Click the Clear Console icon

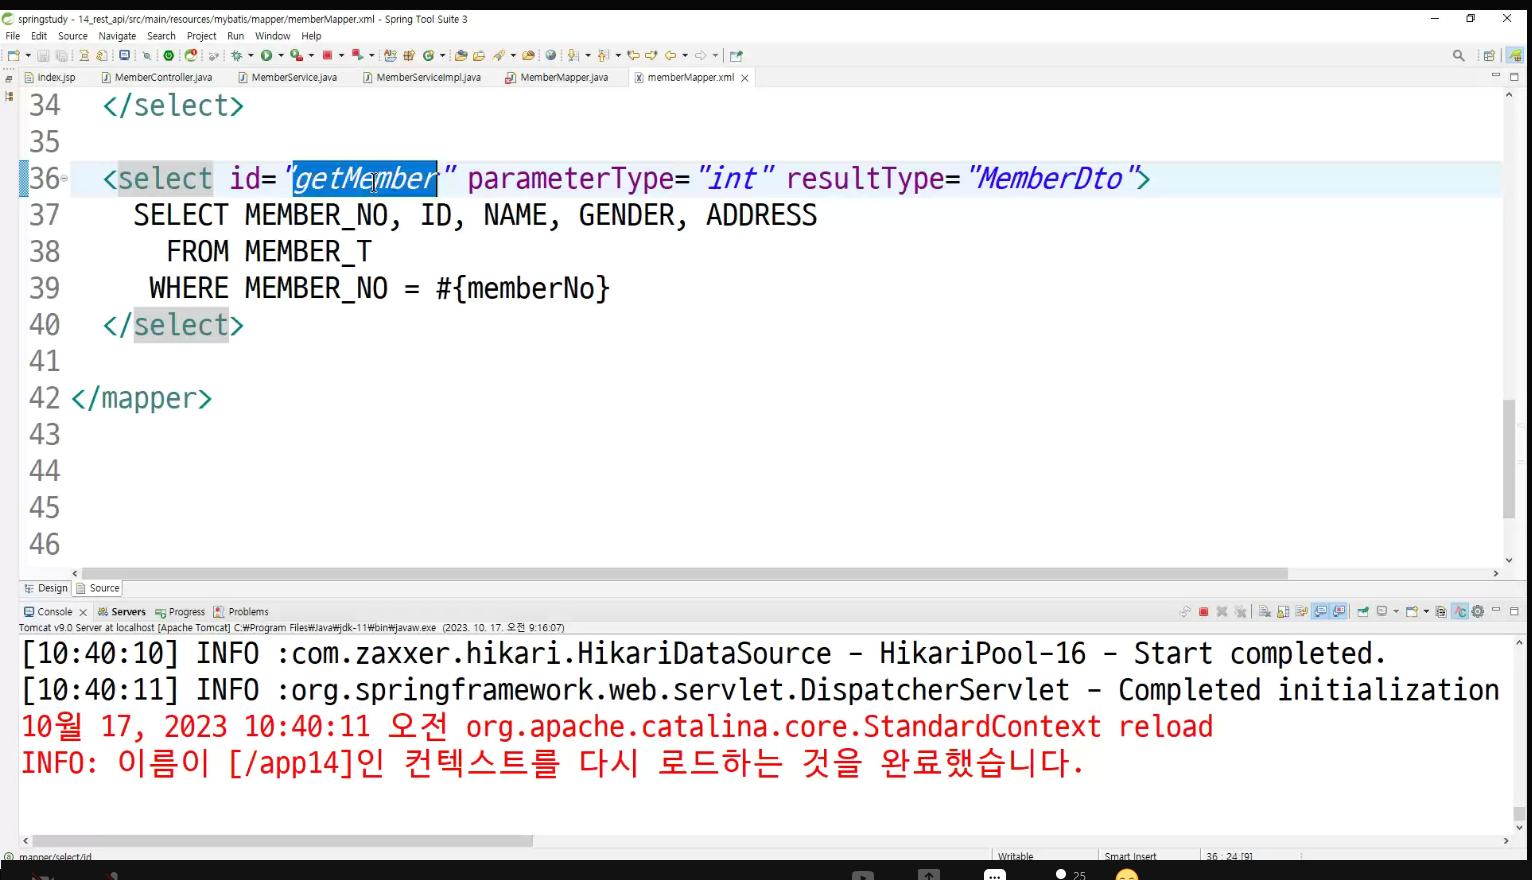coord(1265,612)
